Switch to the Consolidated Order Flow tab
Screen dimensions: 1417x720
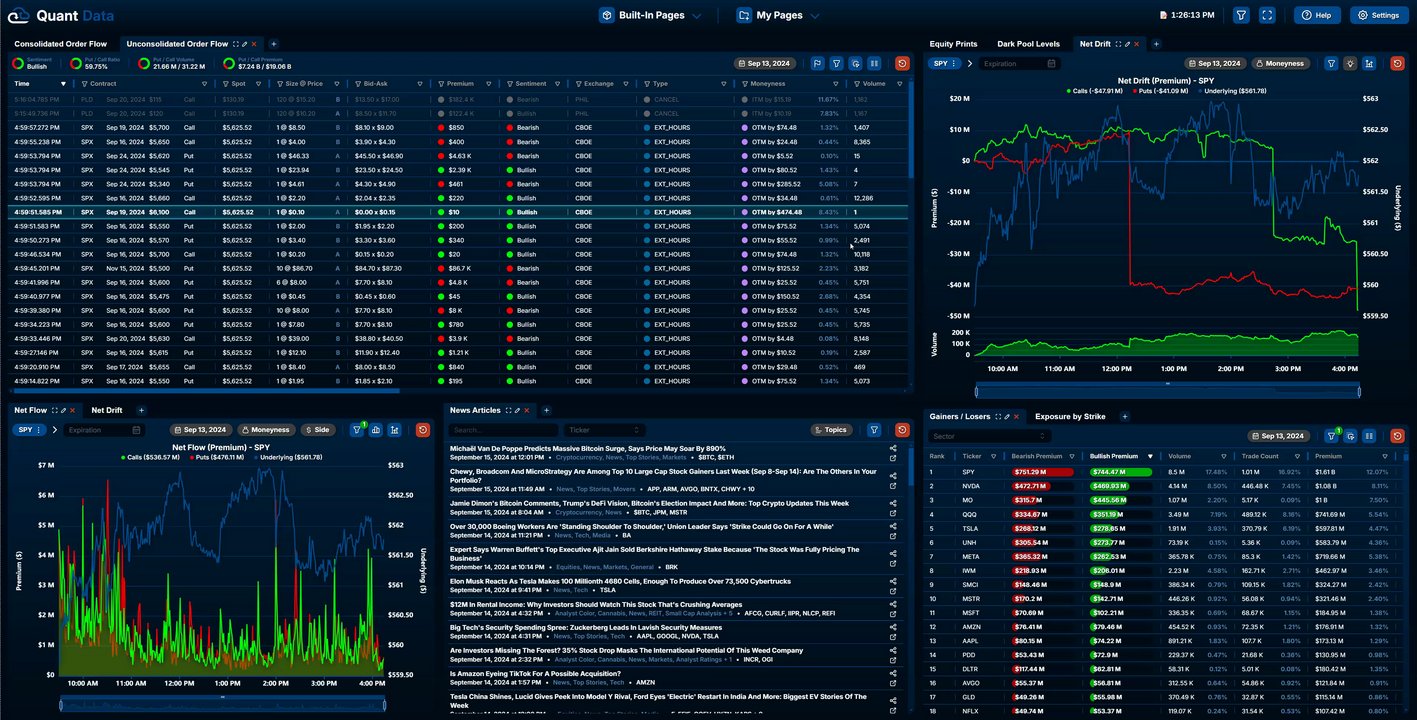coord(60,44)
